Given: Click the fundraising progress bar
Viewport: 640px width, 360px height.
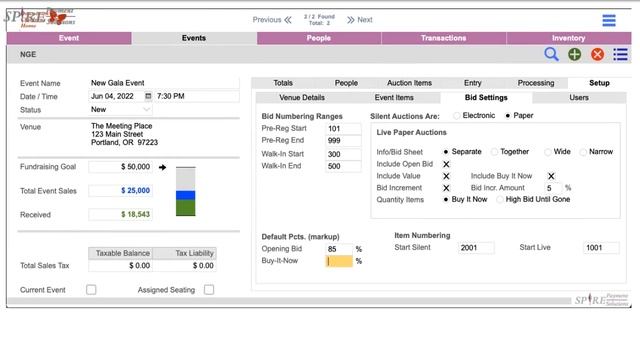Looking at the screenshot, I should pos(186,191).
